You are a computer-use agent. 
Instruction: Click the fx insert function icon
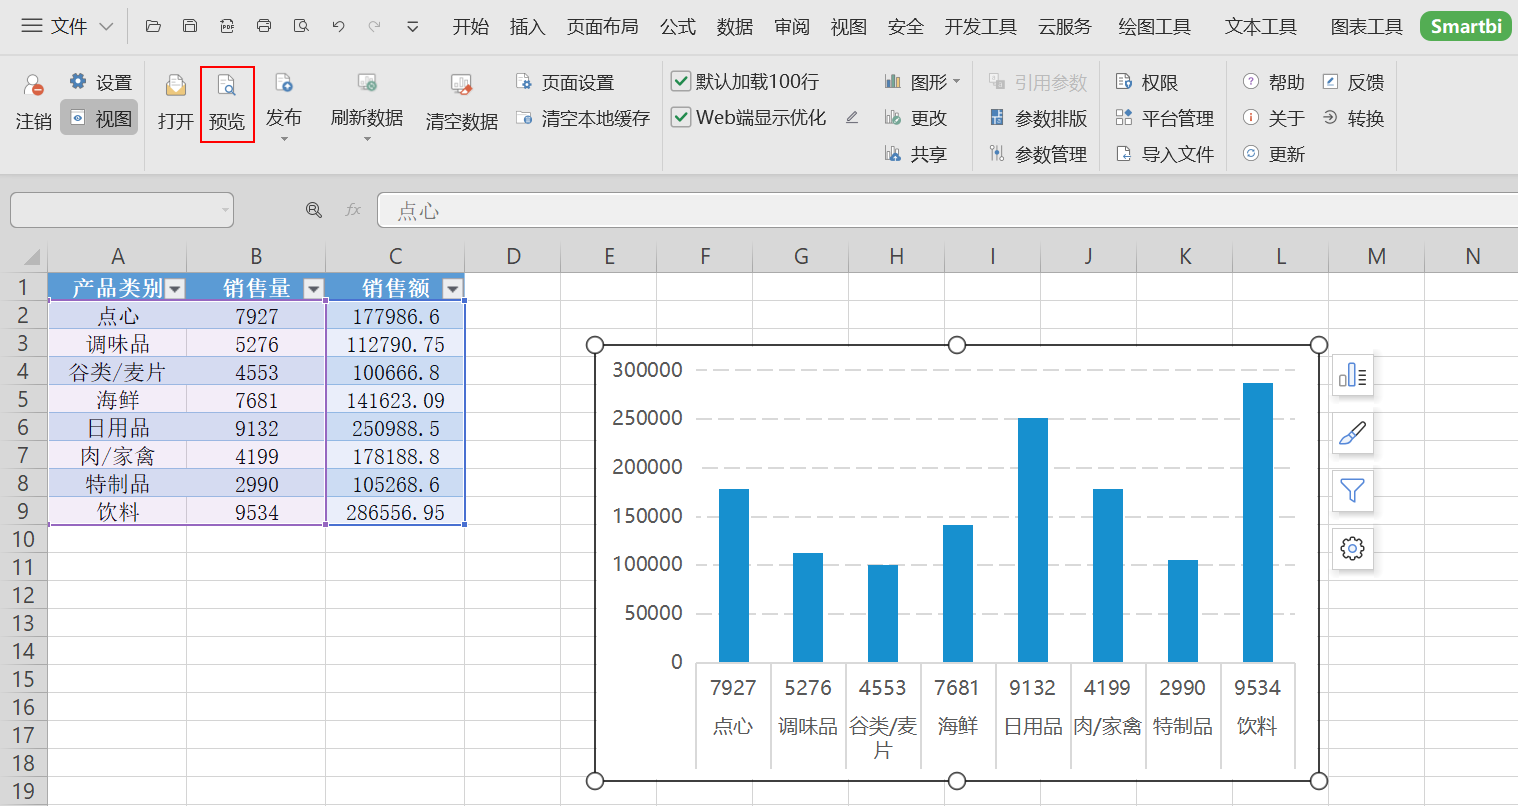[352, 210]
